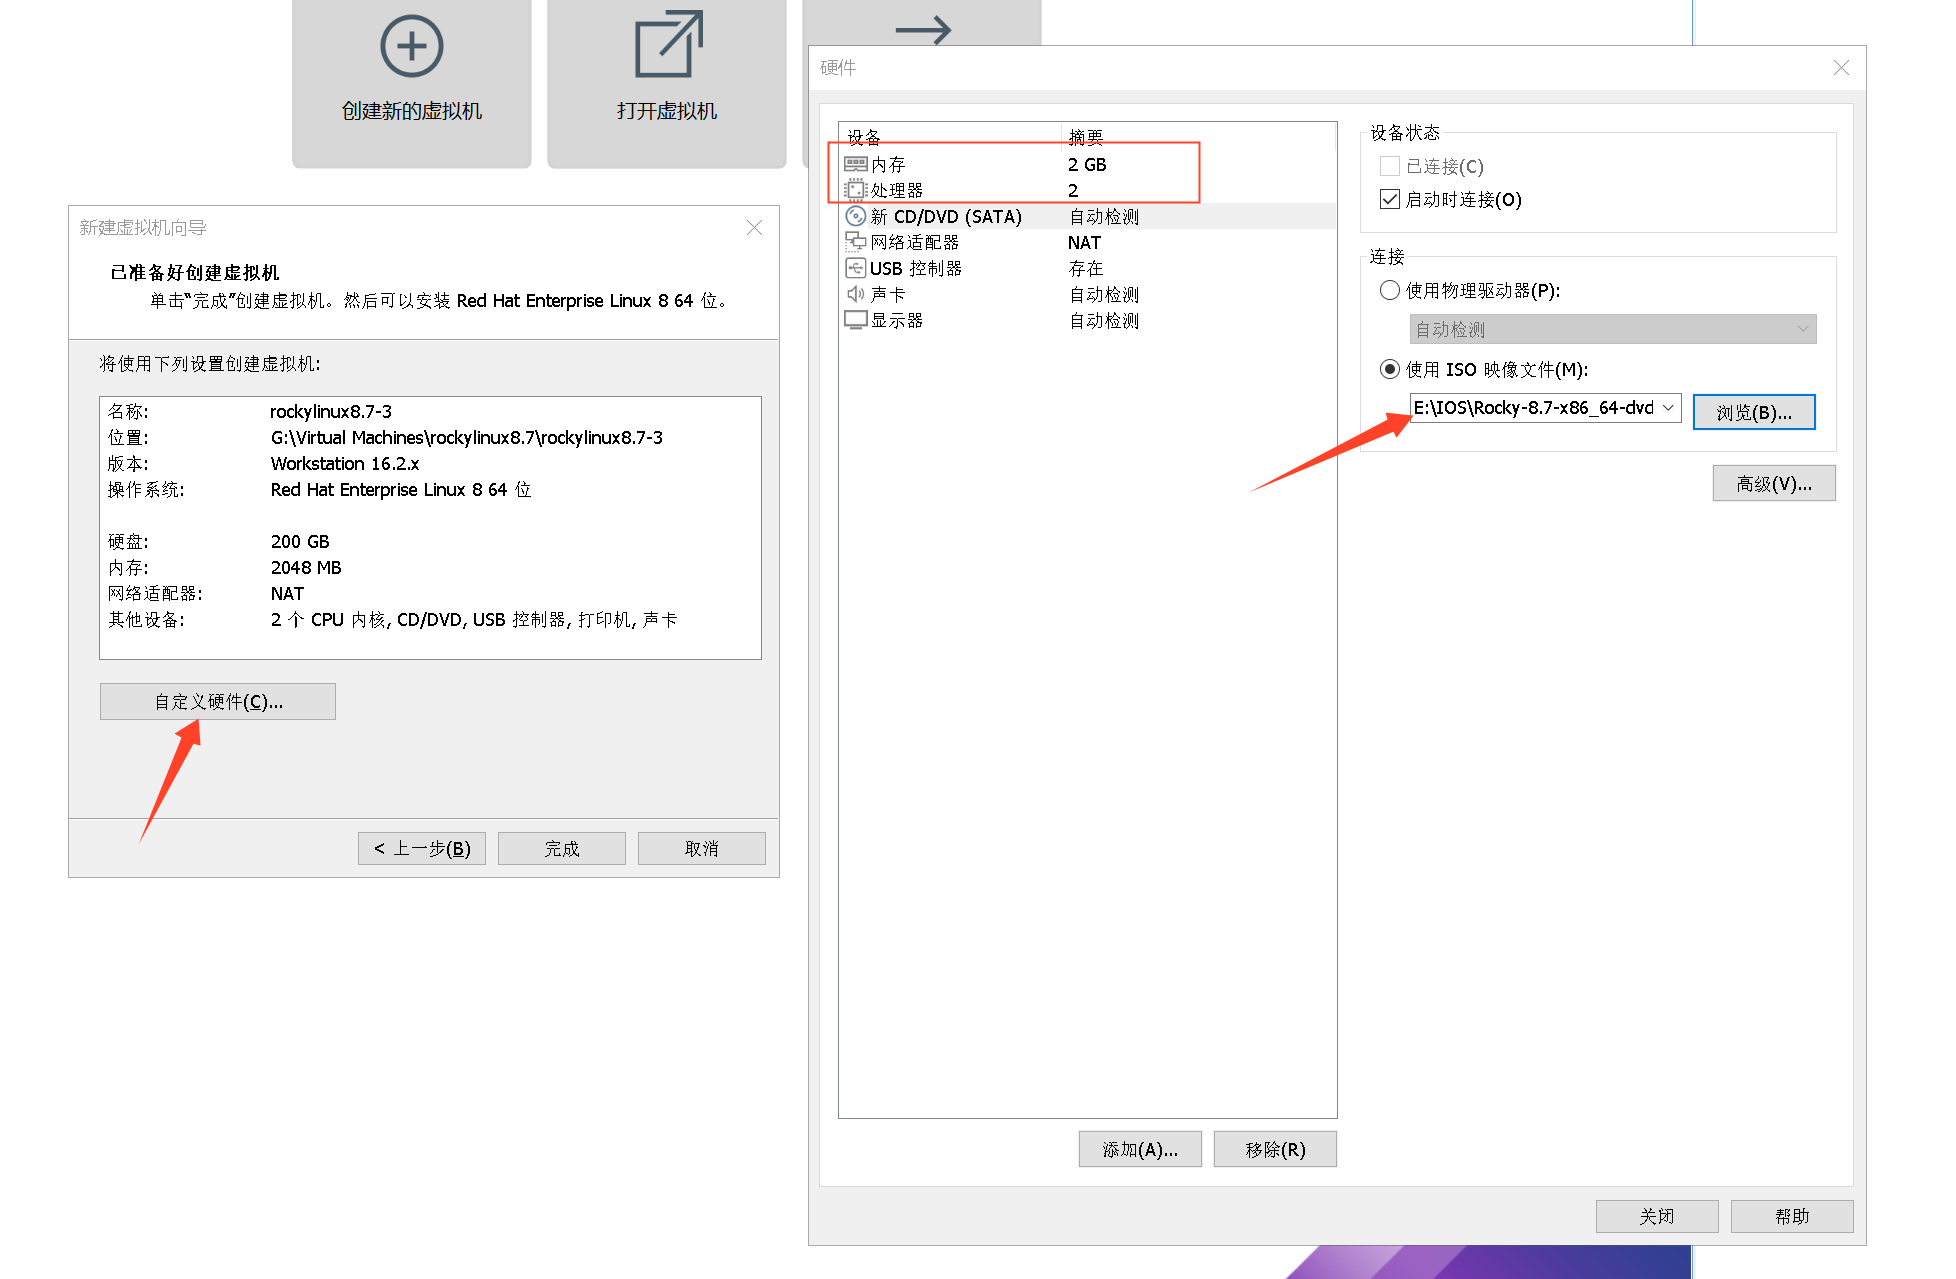Viewport: 1956px width, 1279px height.
Task: Open the 自动检测 physical drive dropdown
Action: point(1612,329)
